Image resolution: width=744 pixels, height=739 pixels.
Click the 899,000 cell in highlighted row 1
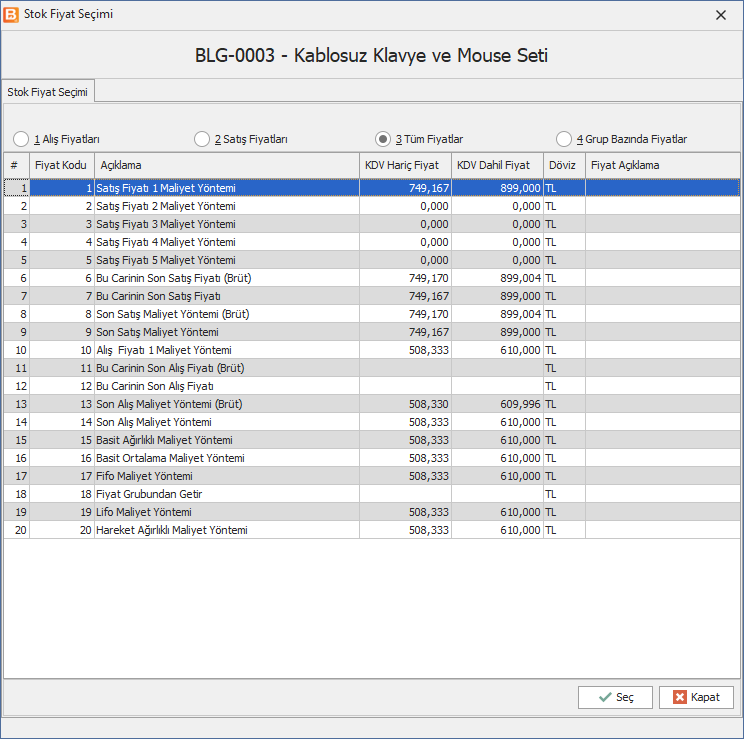pos(497,188)
